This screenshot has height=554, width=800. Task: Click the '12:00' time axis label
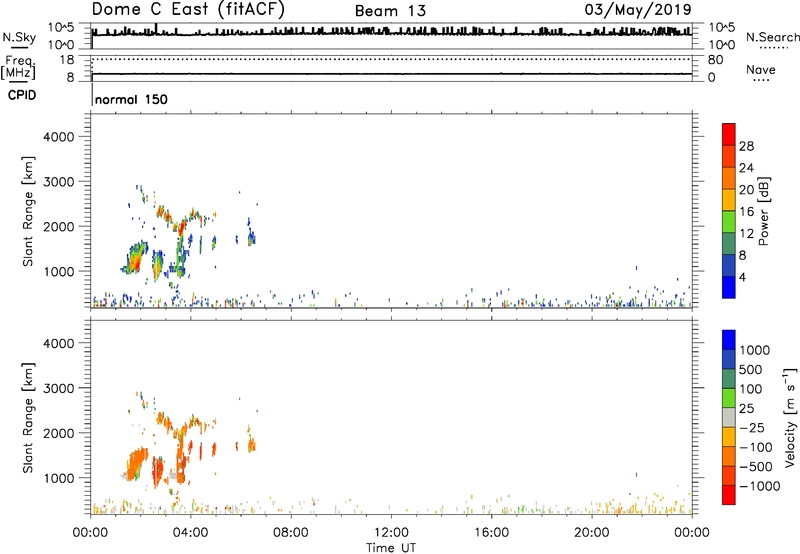click(391, 533)
